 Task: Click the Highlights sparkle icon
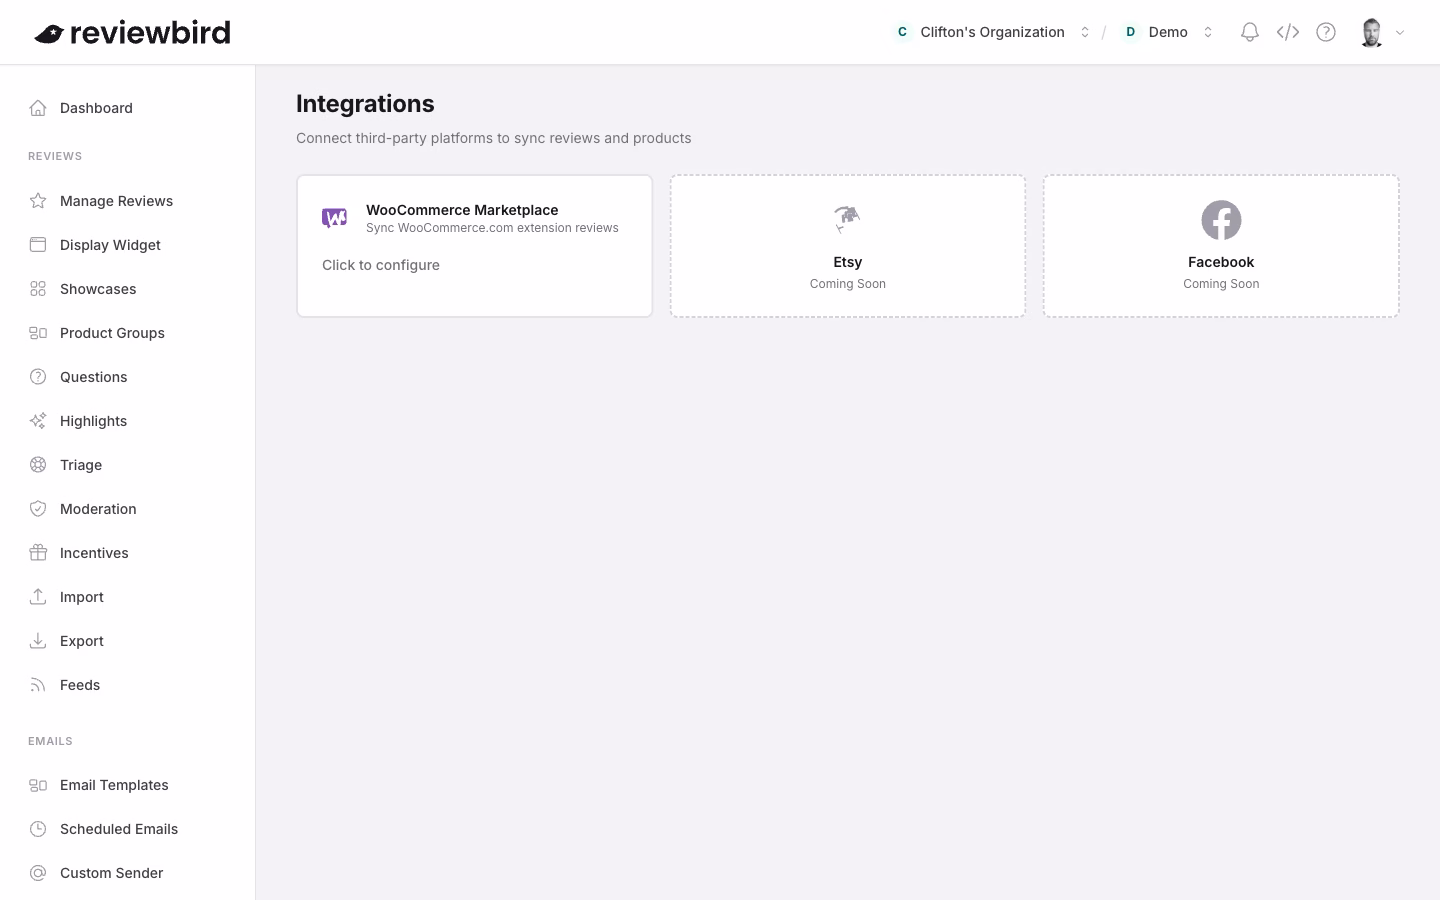coord(38,421)
